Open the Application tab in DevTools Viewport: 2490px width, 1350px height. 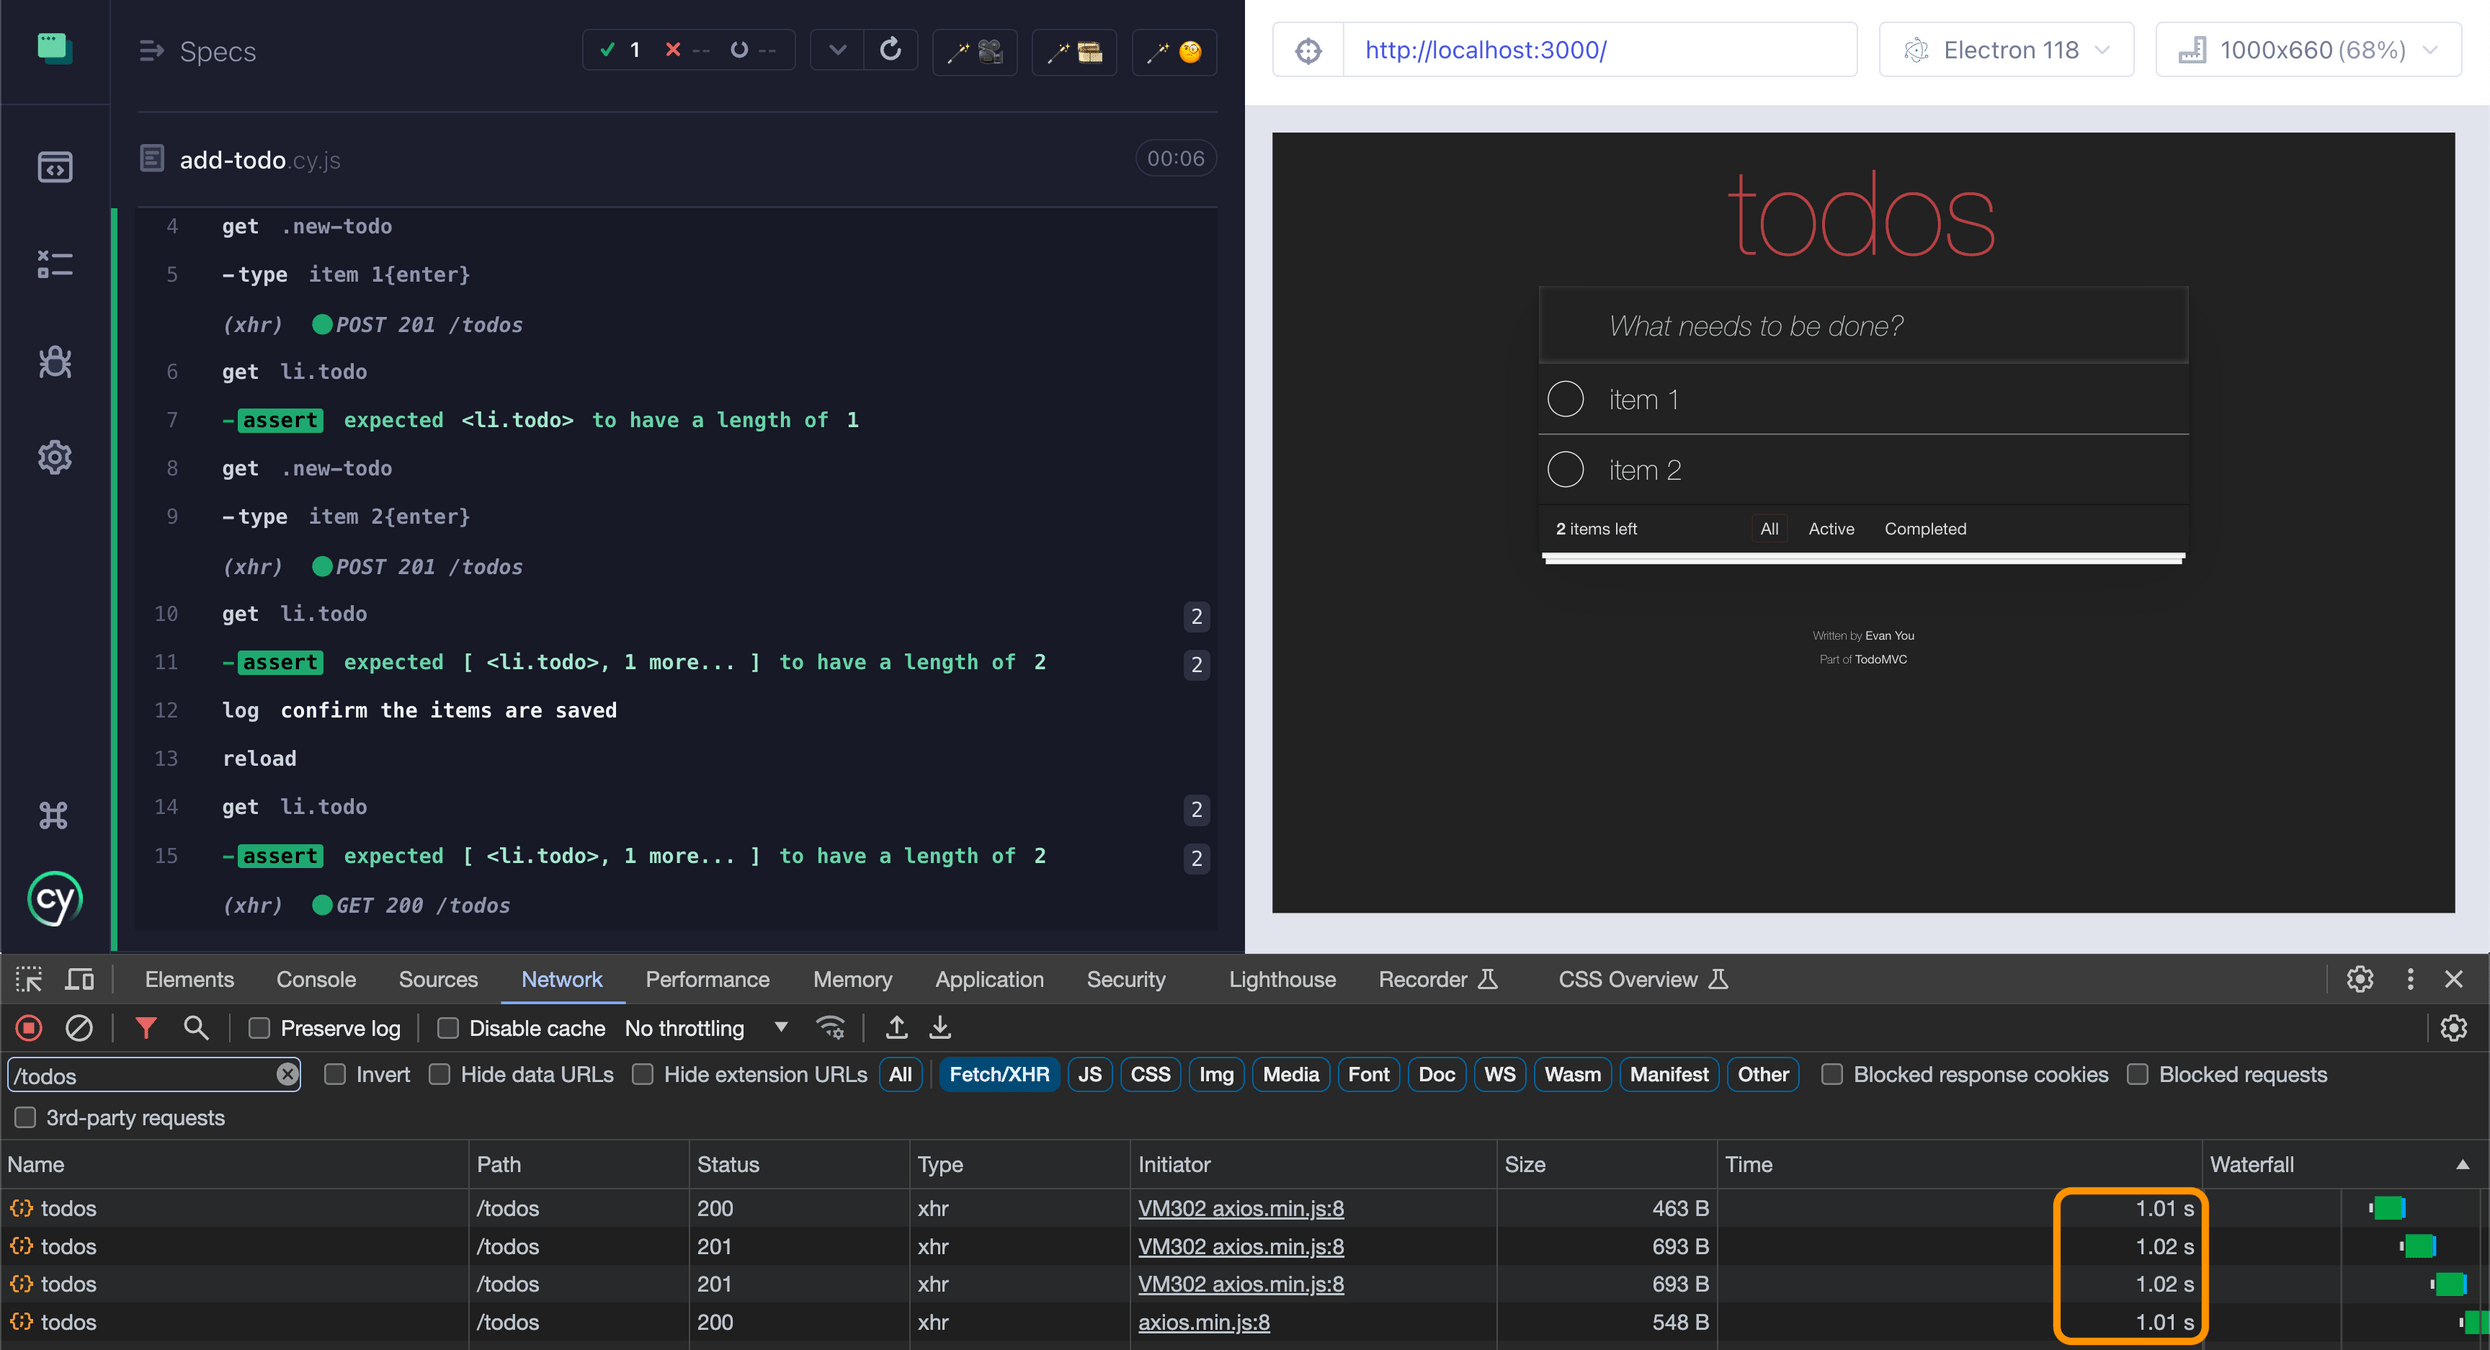point(989,979)
